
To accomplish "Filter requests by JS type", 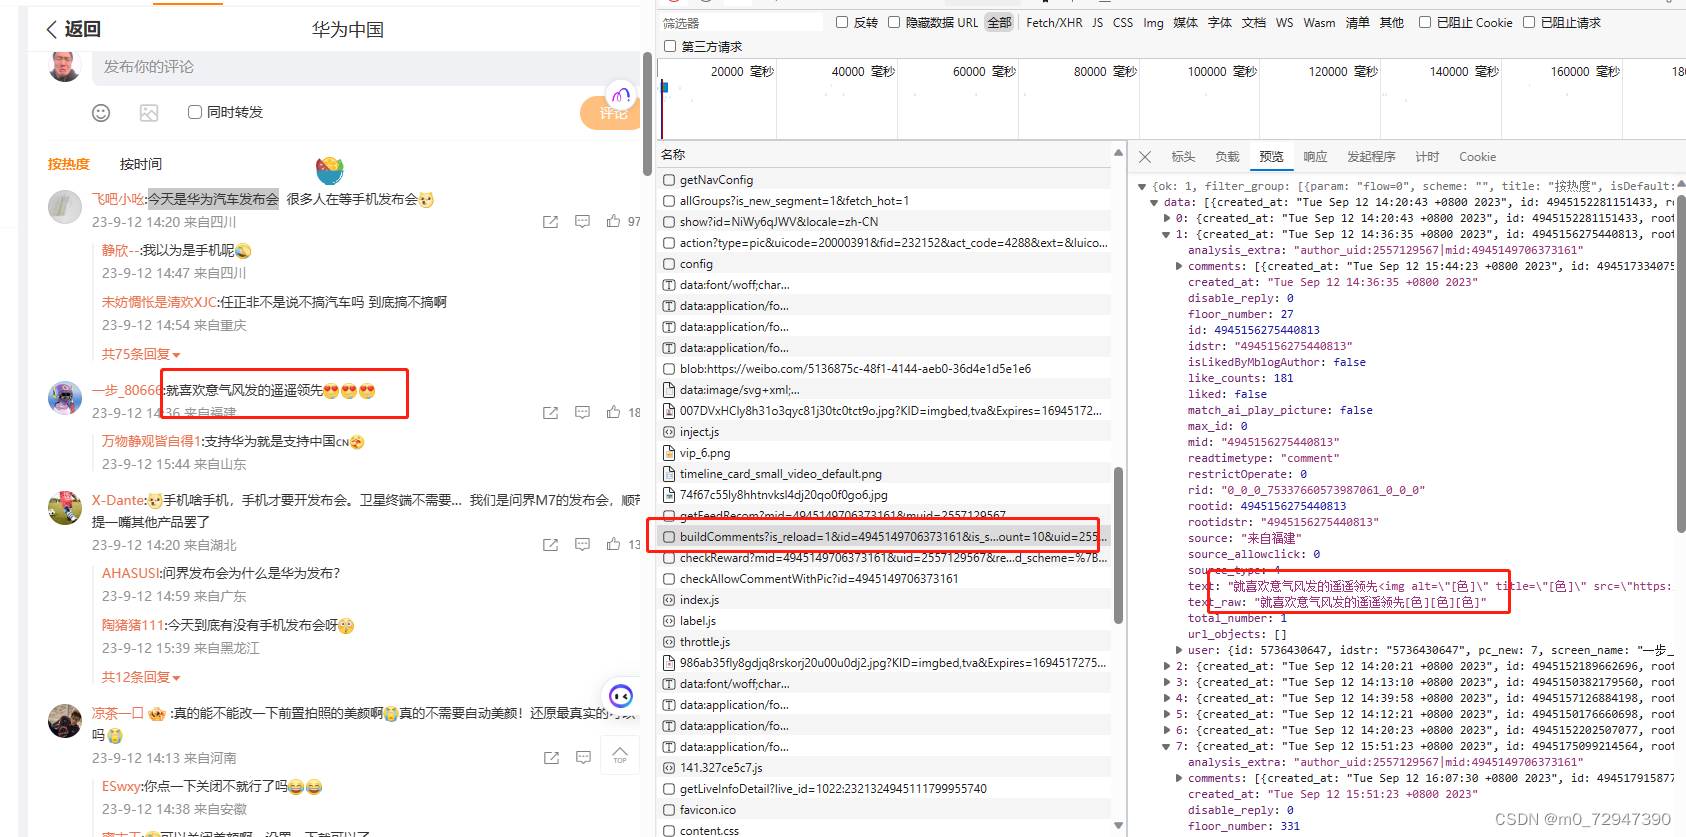I will click(1097, 22).
